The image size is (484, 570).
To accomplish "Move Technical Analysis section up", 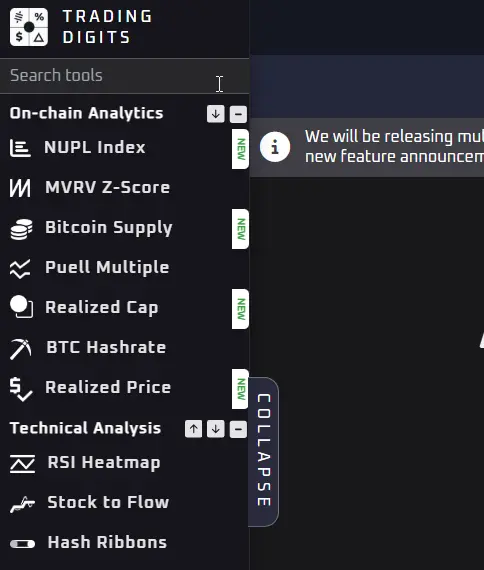I will (x=193, y=429).
